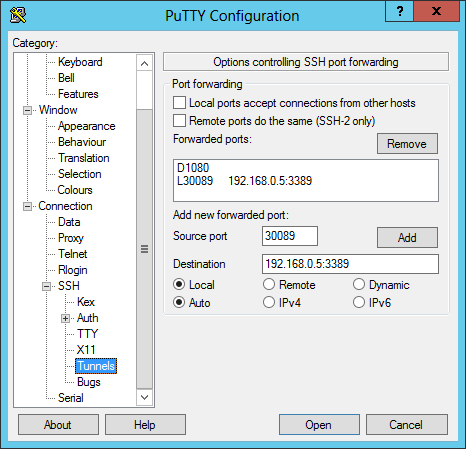Open the Kex category
466x449 pixels.
(86, 302)
